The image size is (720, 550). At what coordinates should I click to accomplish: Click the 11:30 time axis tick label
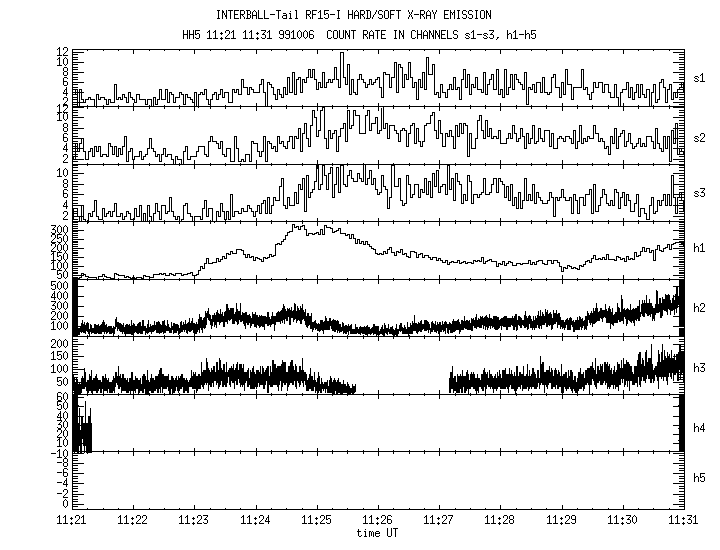[622, 520]
